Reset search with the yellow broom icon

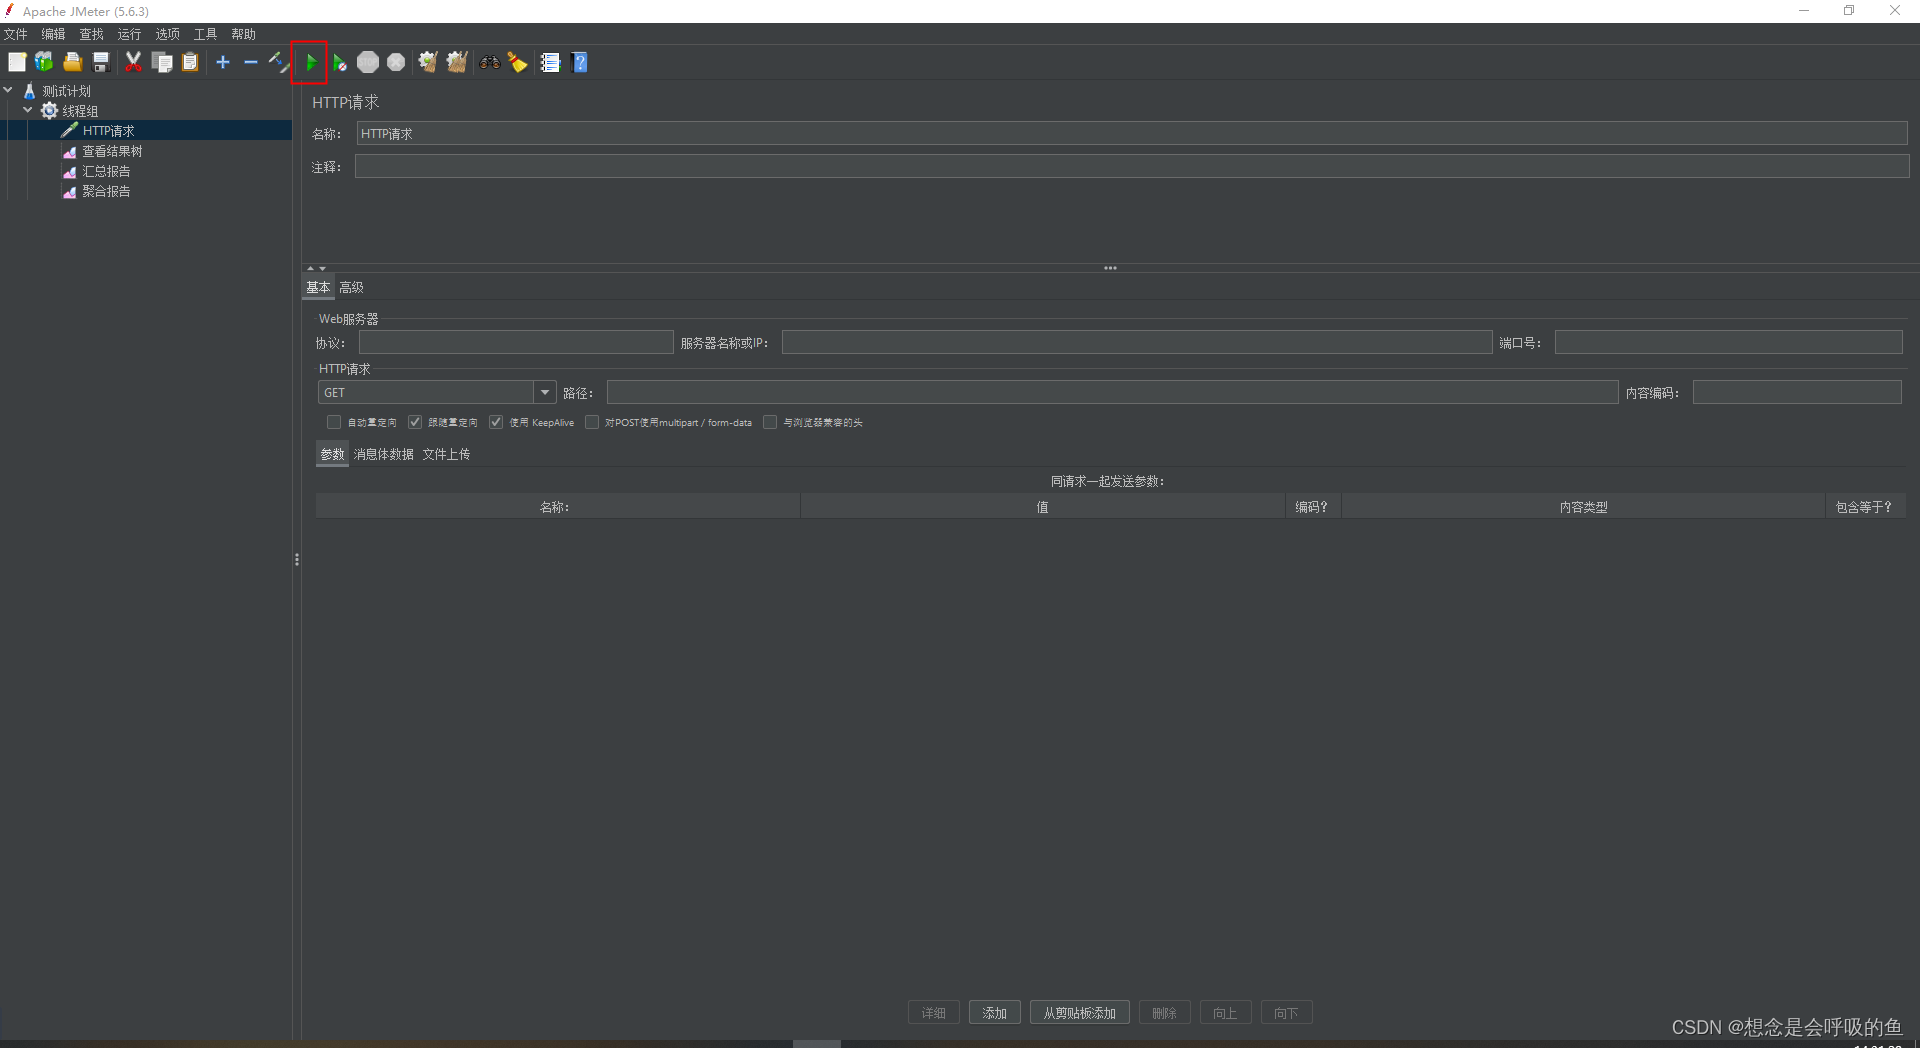[x=517, y=62]
